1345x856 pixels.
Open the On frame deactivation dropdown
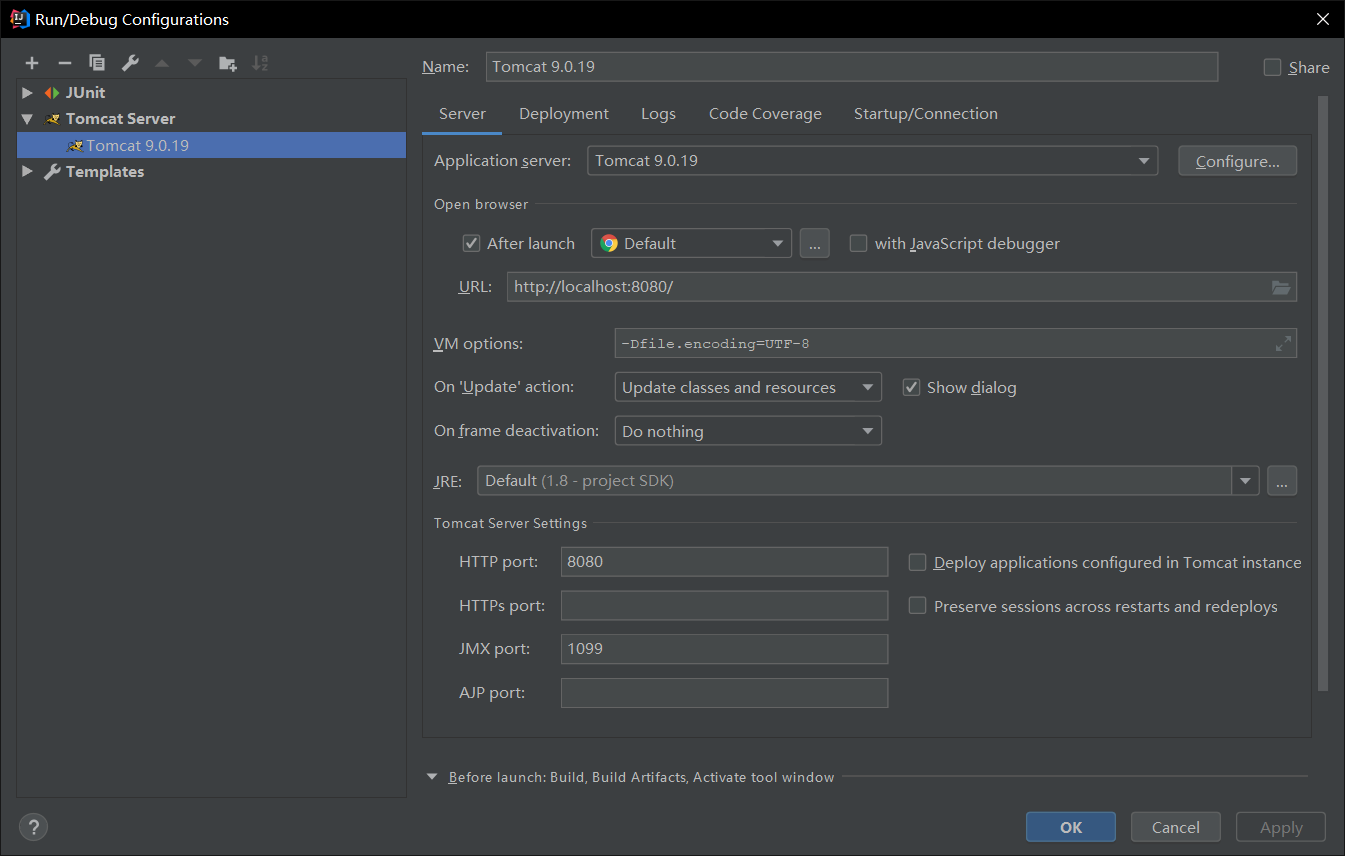tap(748, 431)
